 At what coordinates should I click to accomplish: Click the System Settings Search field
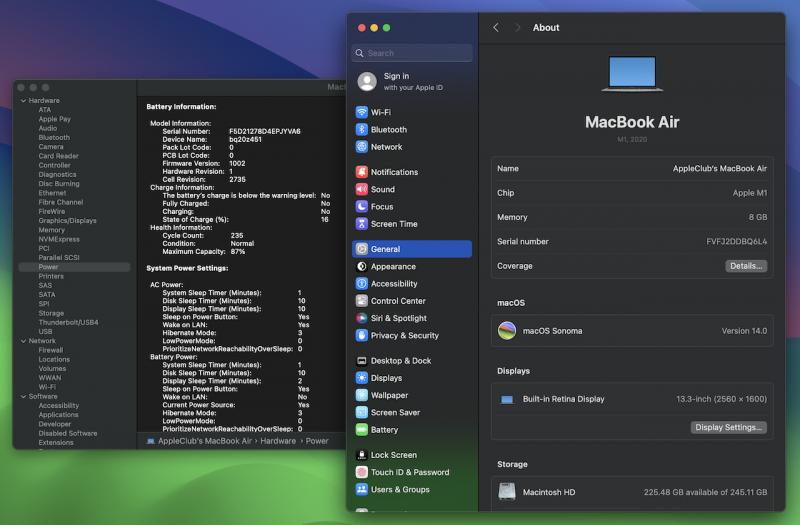click(412, 53)
